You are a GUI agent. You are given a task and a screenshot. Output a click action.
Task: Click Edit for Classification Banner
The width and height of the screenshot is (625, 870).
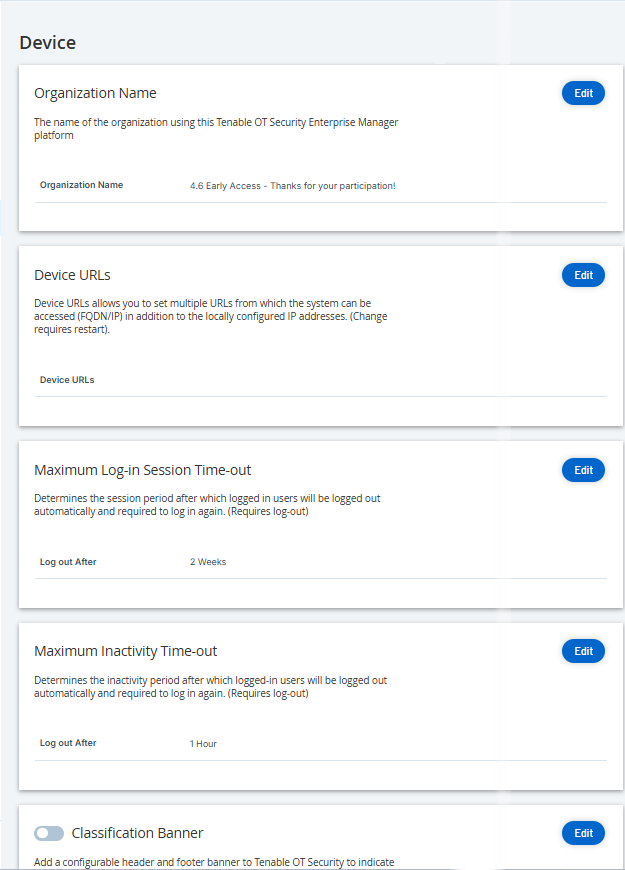point(583,833)
